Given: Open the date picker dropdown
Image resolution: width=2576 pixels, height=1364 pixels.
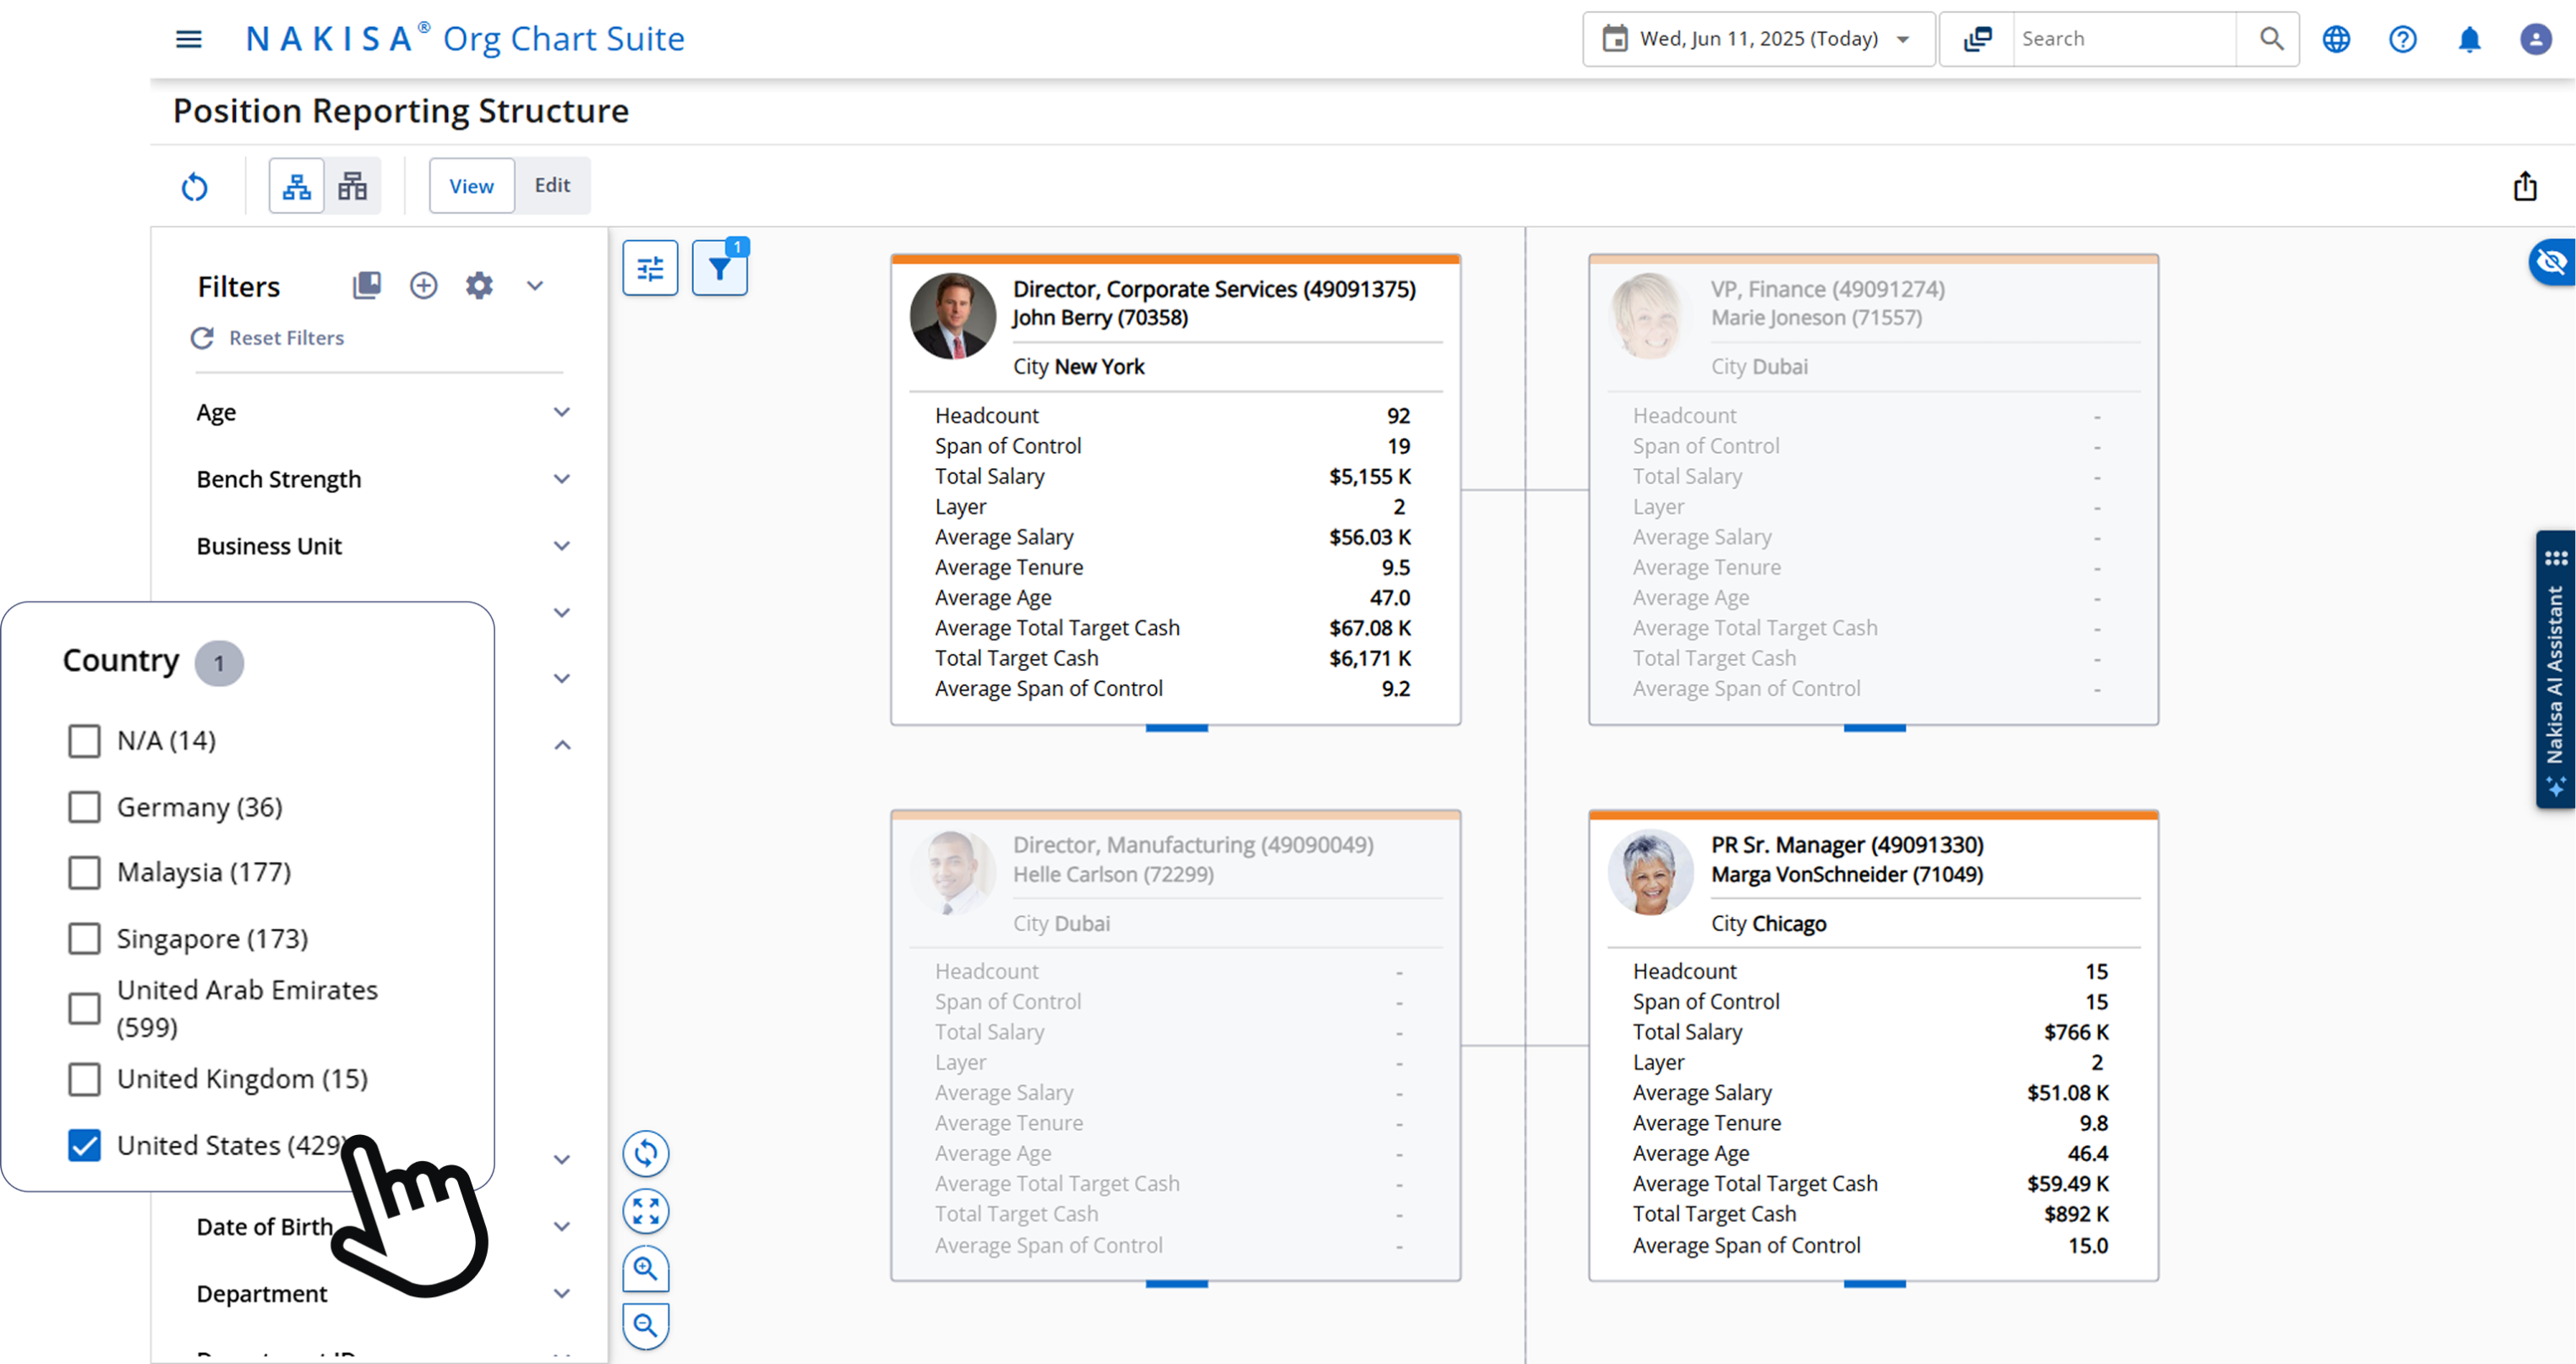Looking at the screenshot, I should pos(1758,39).
